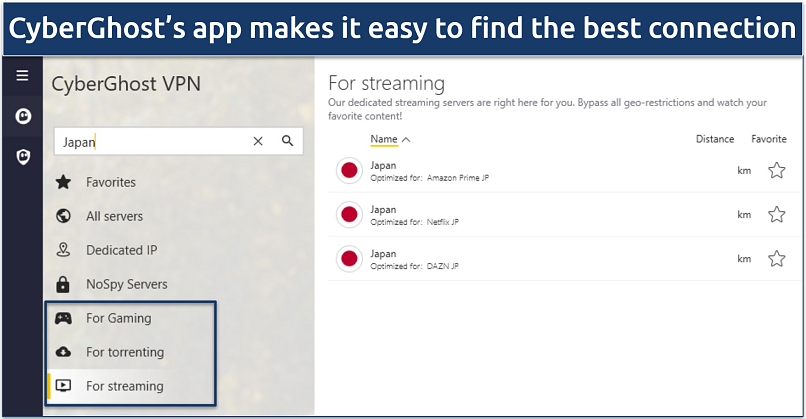This screenshot has width=806, height=419.
Task: Click the Japan flag for DAZN JP
Action: pos(349,259)
